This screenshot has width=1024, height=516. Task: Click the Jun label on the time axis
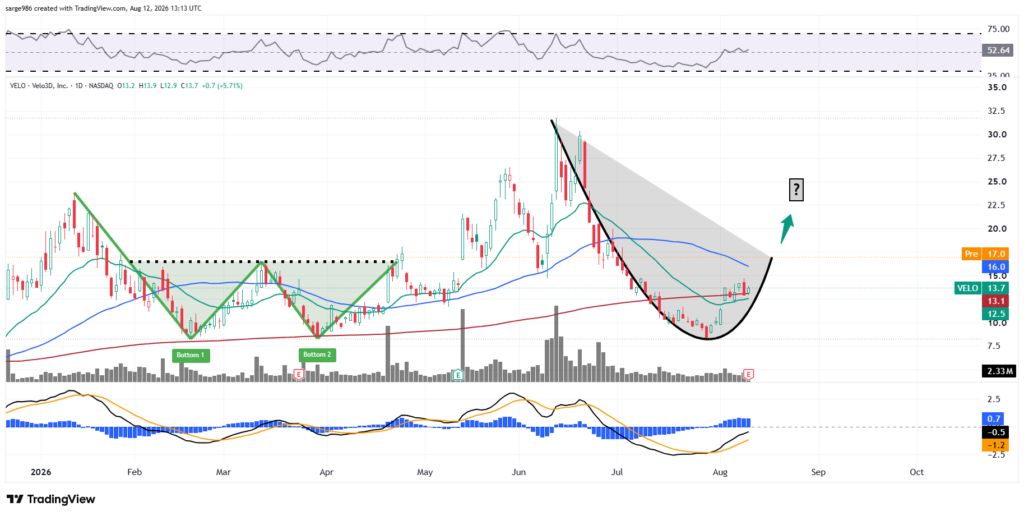[519, 472]
